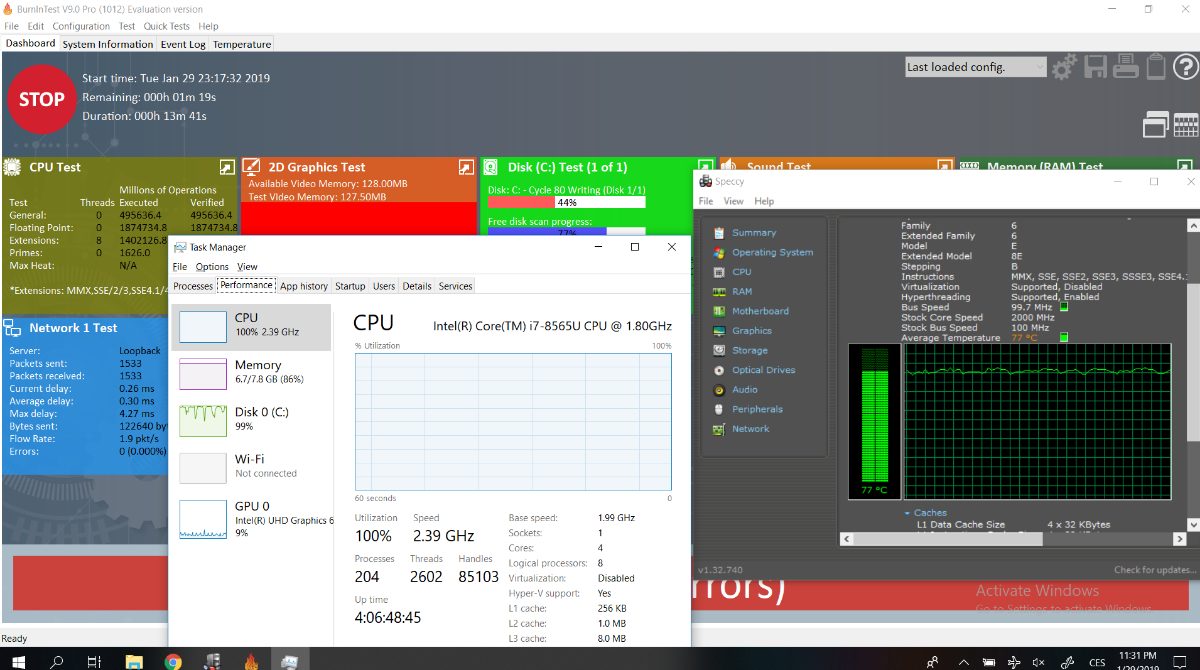Pop out the CPU Test window
This screenshot has width=1200, height=670.
pyautogui.click(x=227, y=167)
